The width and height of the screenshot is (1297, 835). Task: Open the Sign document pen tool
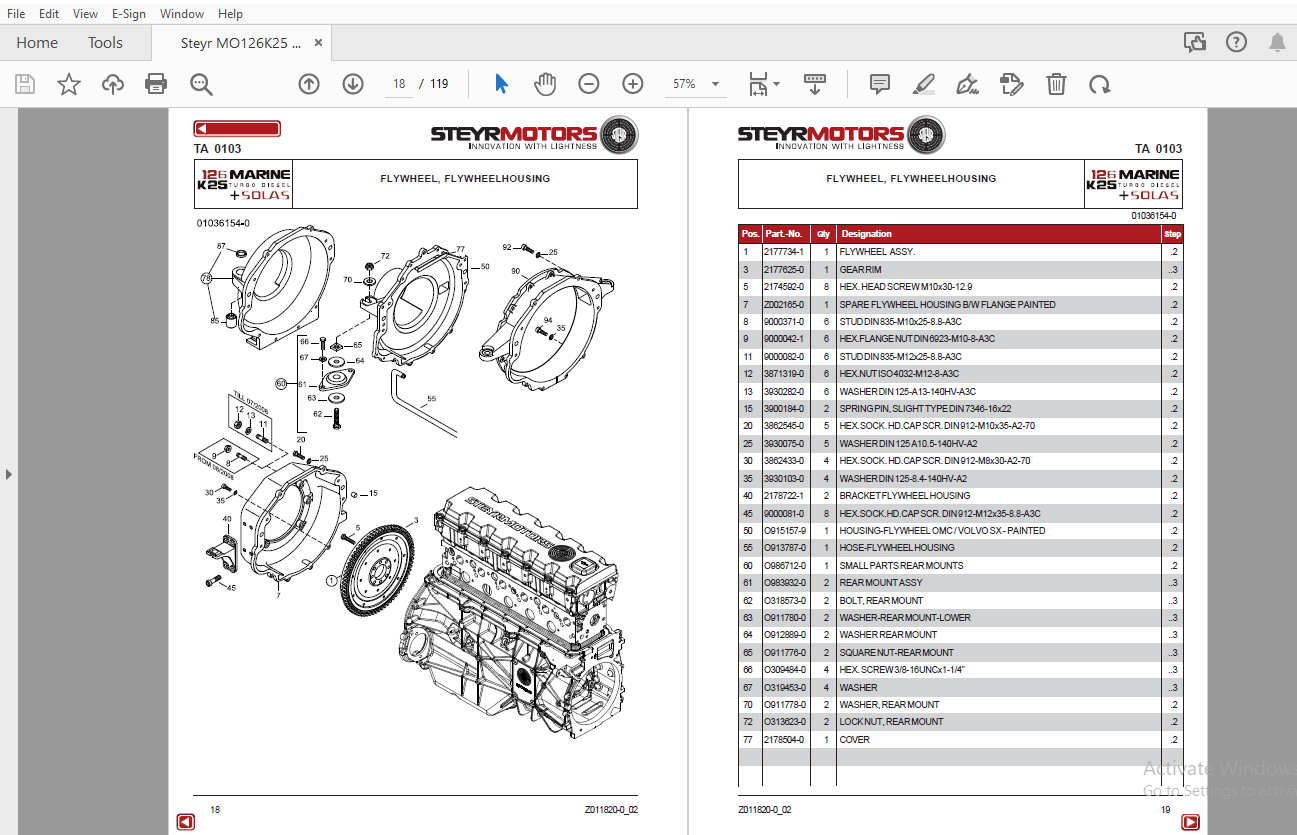(967, 84)
